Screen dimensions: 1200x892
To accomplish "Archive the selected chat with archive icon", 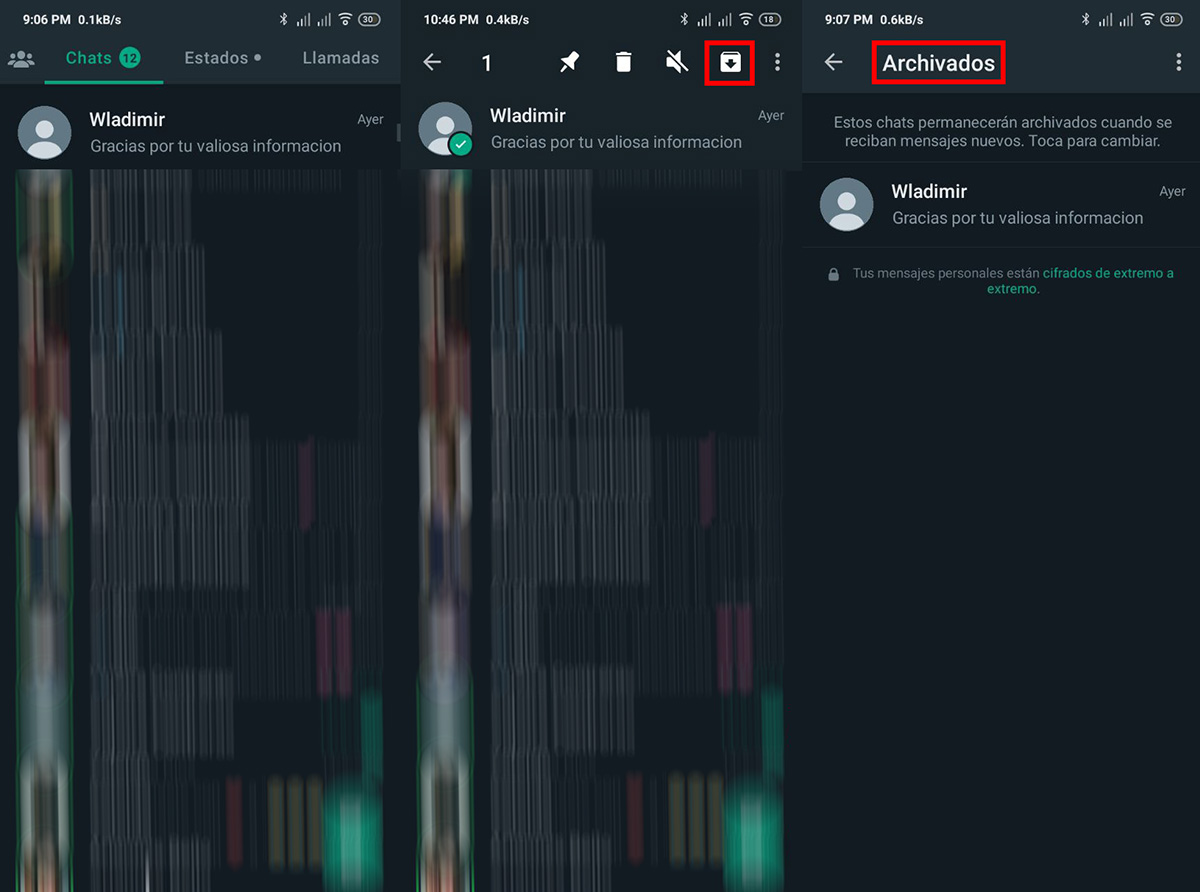I will pos(730,63).
